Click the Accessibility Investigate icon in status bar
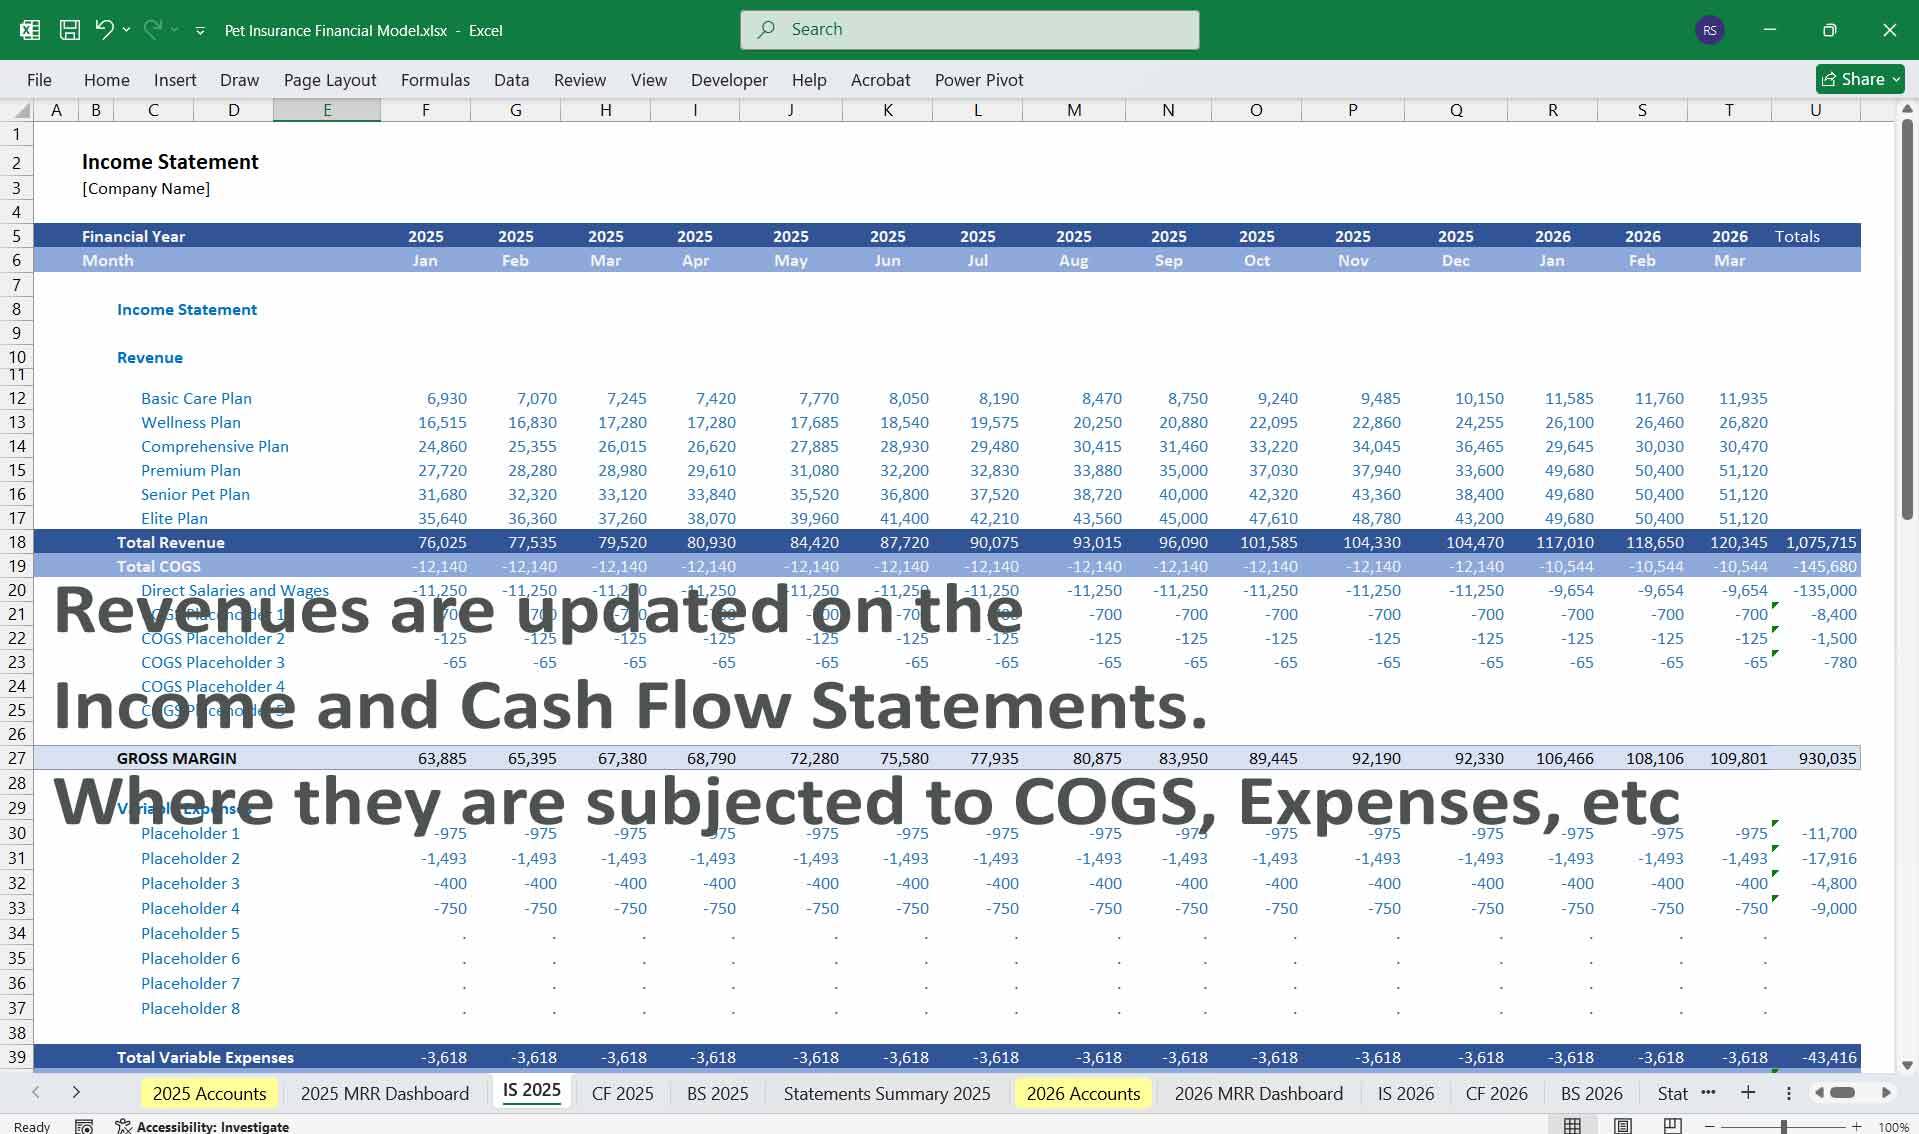The height and width of the screenshot is (1134, 1919). (124, 1125)
